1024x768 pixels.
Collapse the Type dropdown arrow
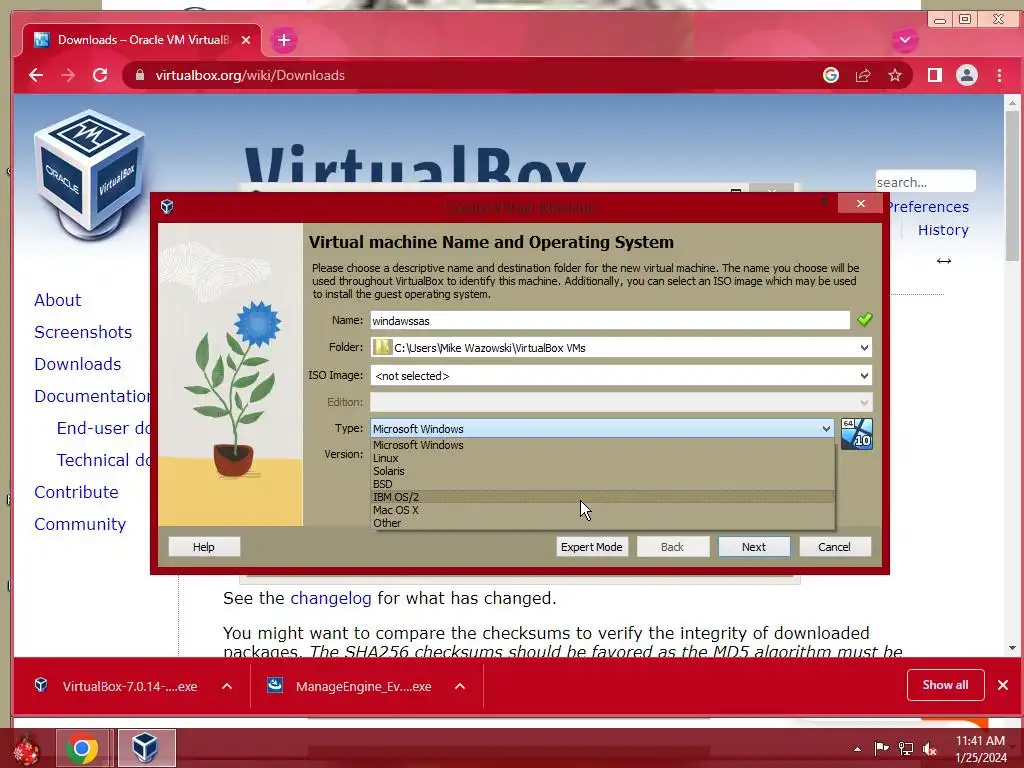(x=826, y=428)
